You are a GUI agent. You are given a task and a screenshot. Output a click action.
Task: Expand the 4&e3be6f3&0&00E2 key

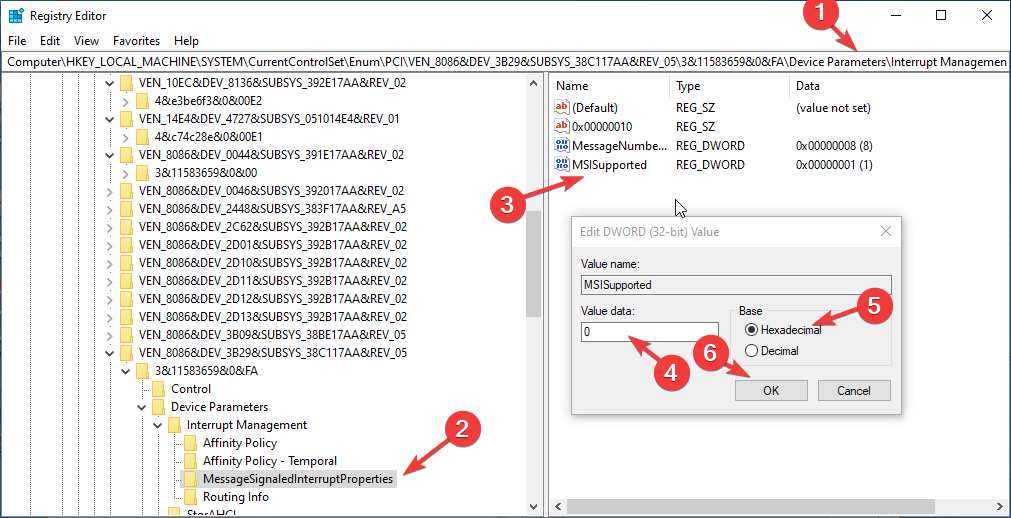(x=125, y=101)
